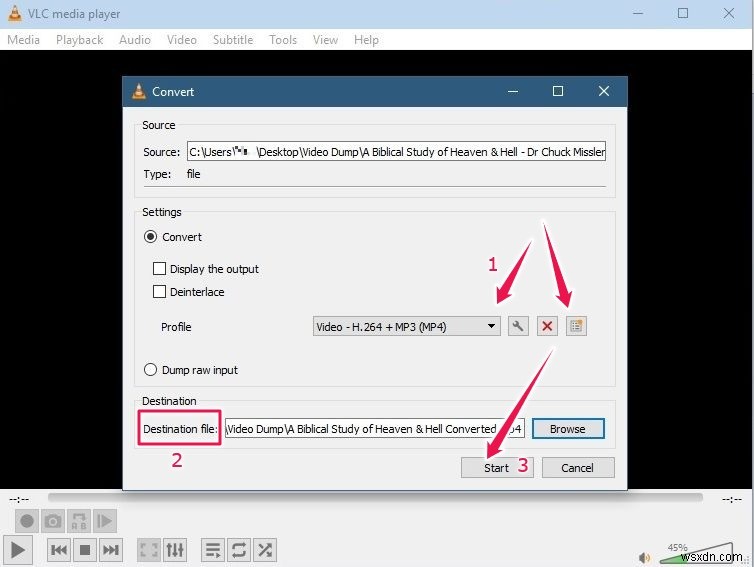
Task: Skip to next media item
Action: [111, 550]
